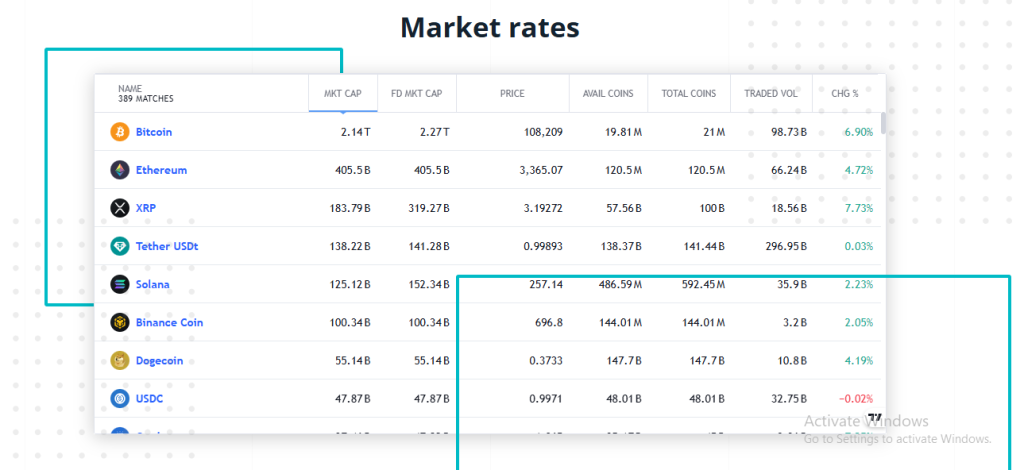
Task: Click Tether's change 0.03%
Action: click(x=859, y=246)
